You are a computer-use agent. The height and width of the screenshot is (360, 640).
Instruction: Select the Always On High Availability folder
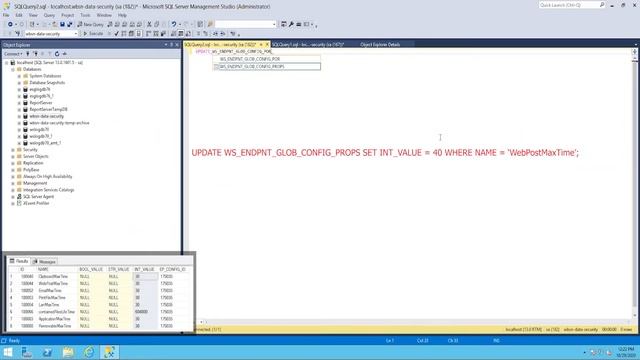[x=47, y=176]
